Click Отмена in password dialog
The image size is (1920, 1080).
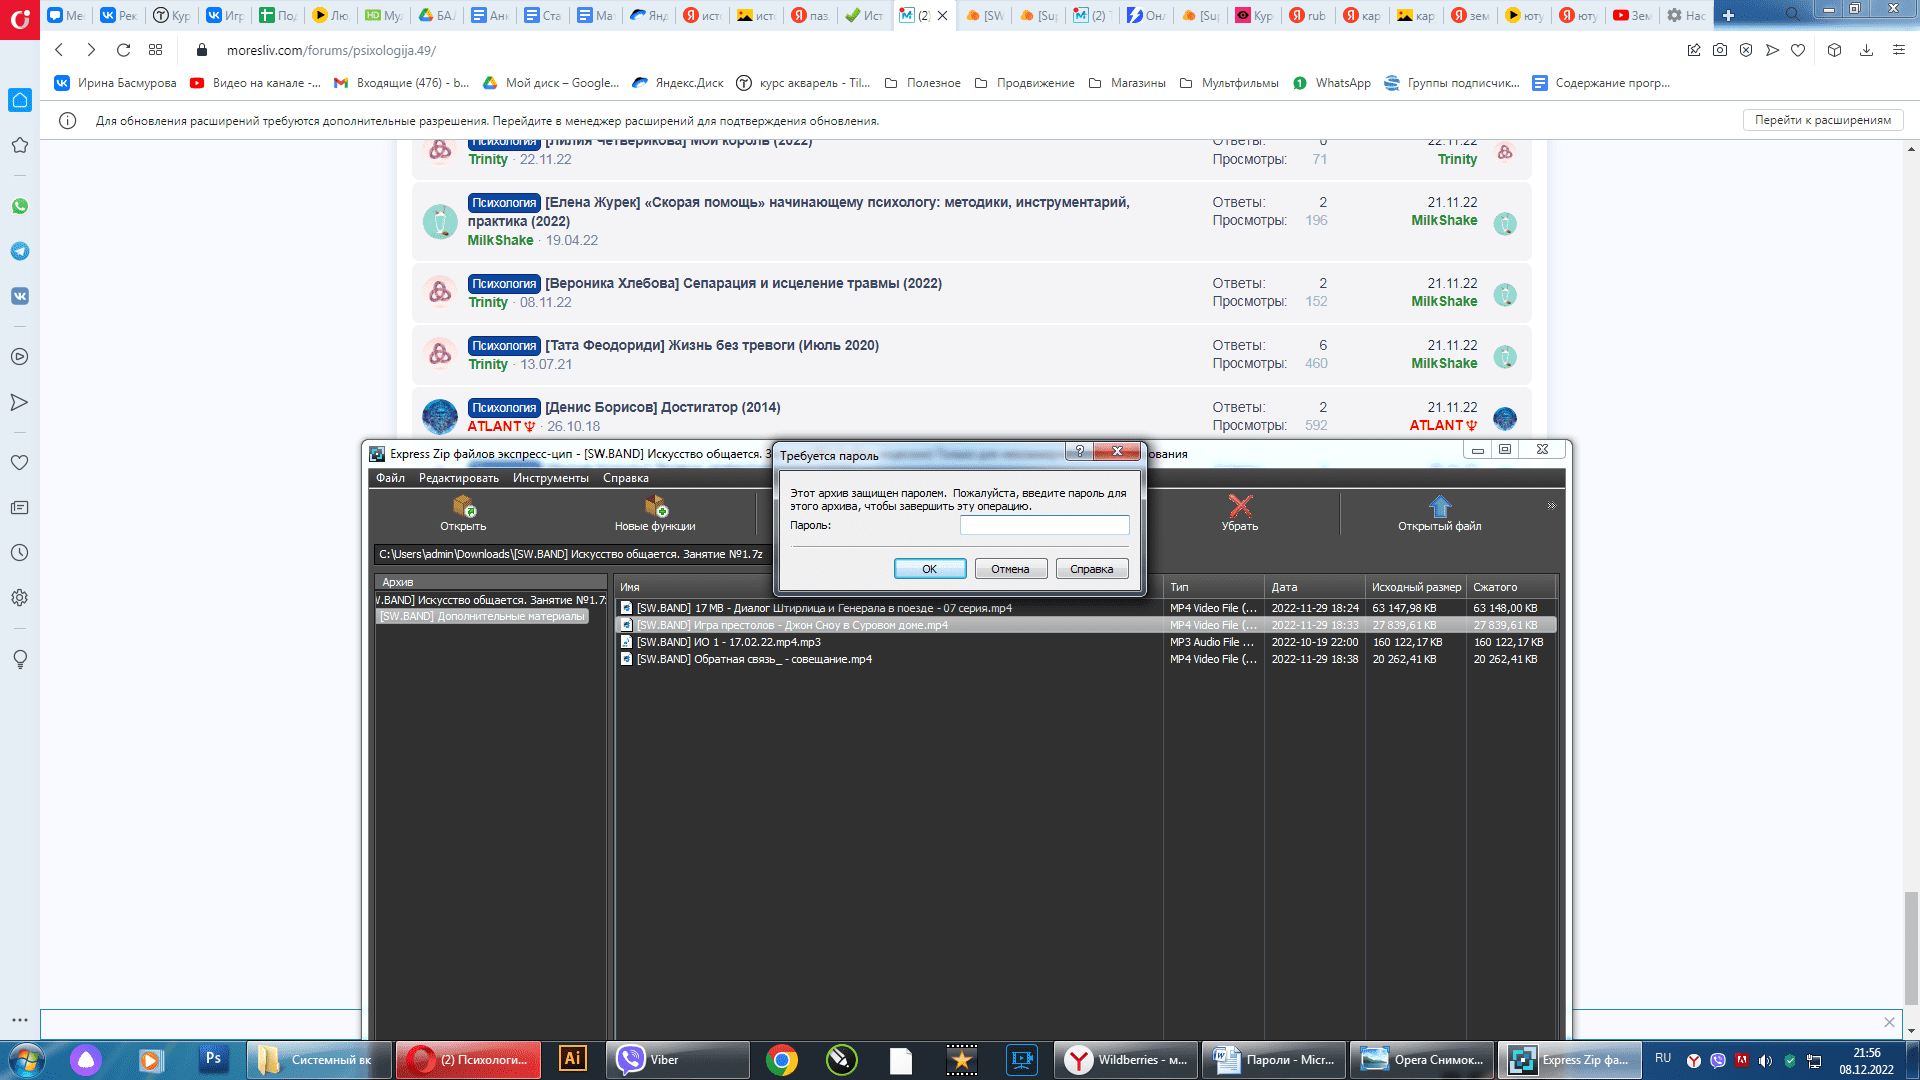point(1010,569)
